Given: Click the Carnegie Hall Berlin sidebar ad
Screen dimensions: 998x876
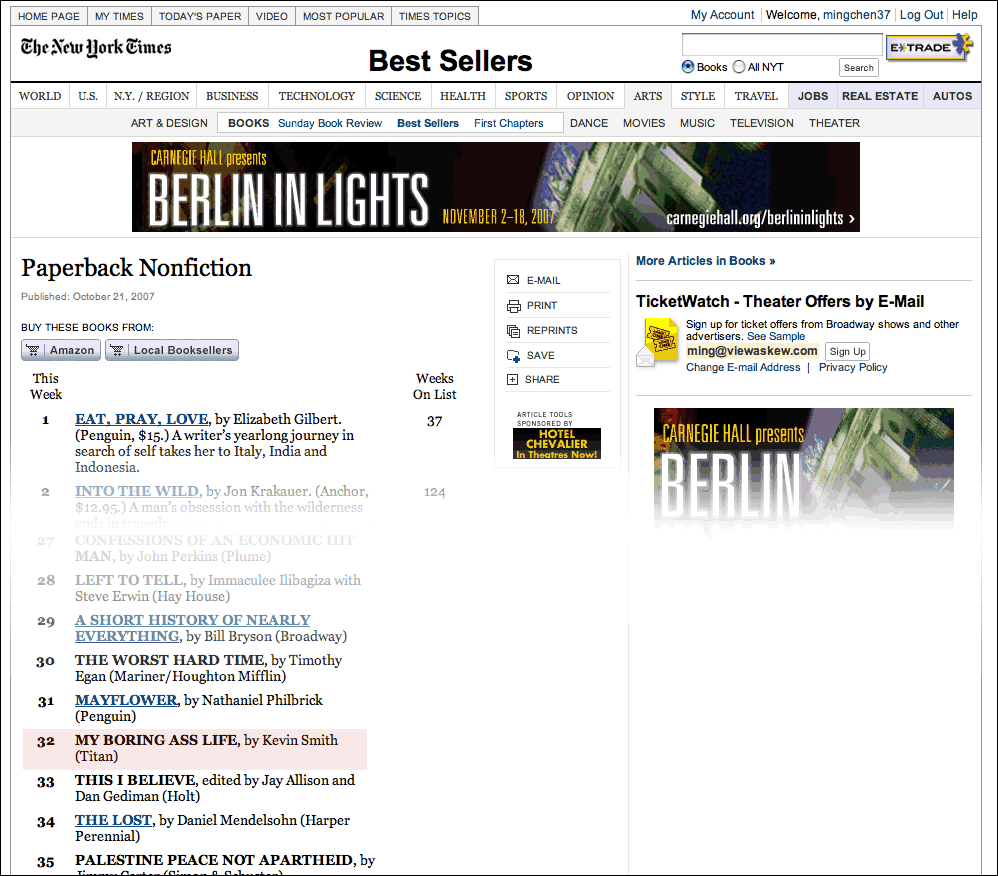Looking at the screenshot, I should [804, 469].
